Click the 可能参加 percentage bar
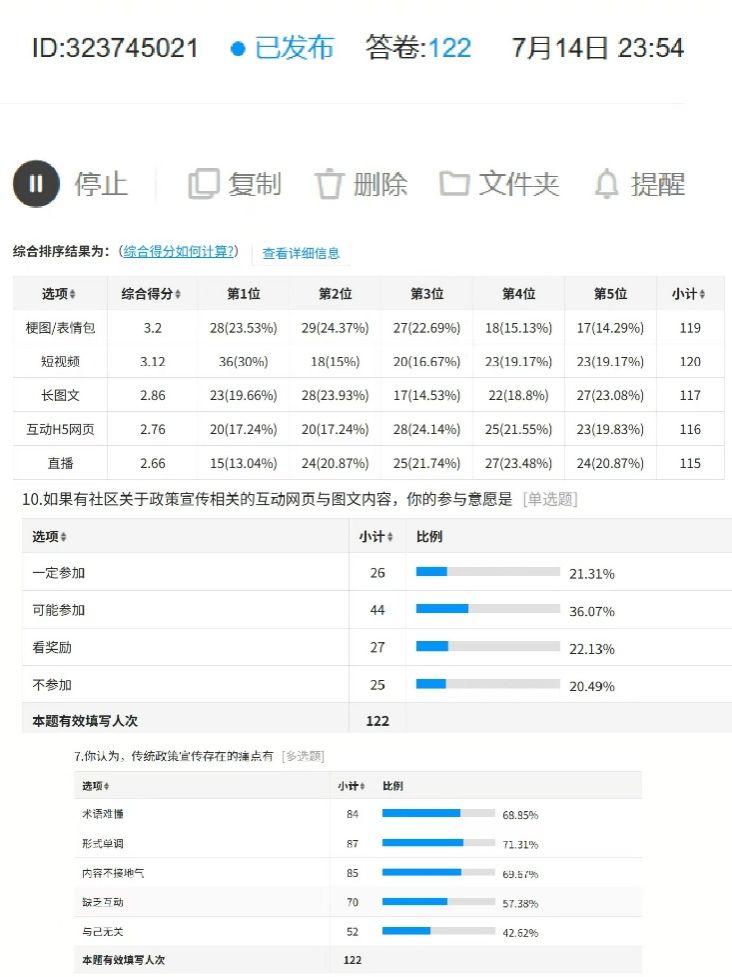 [x=487, y=609]
